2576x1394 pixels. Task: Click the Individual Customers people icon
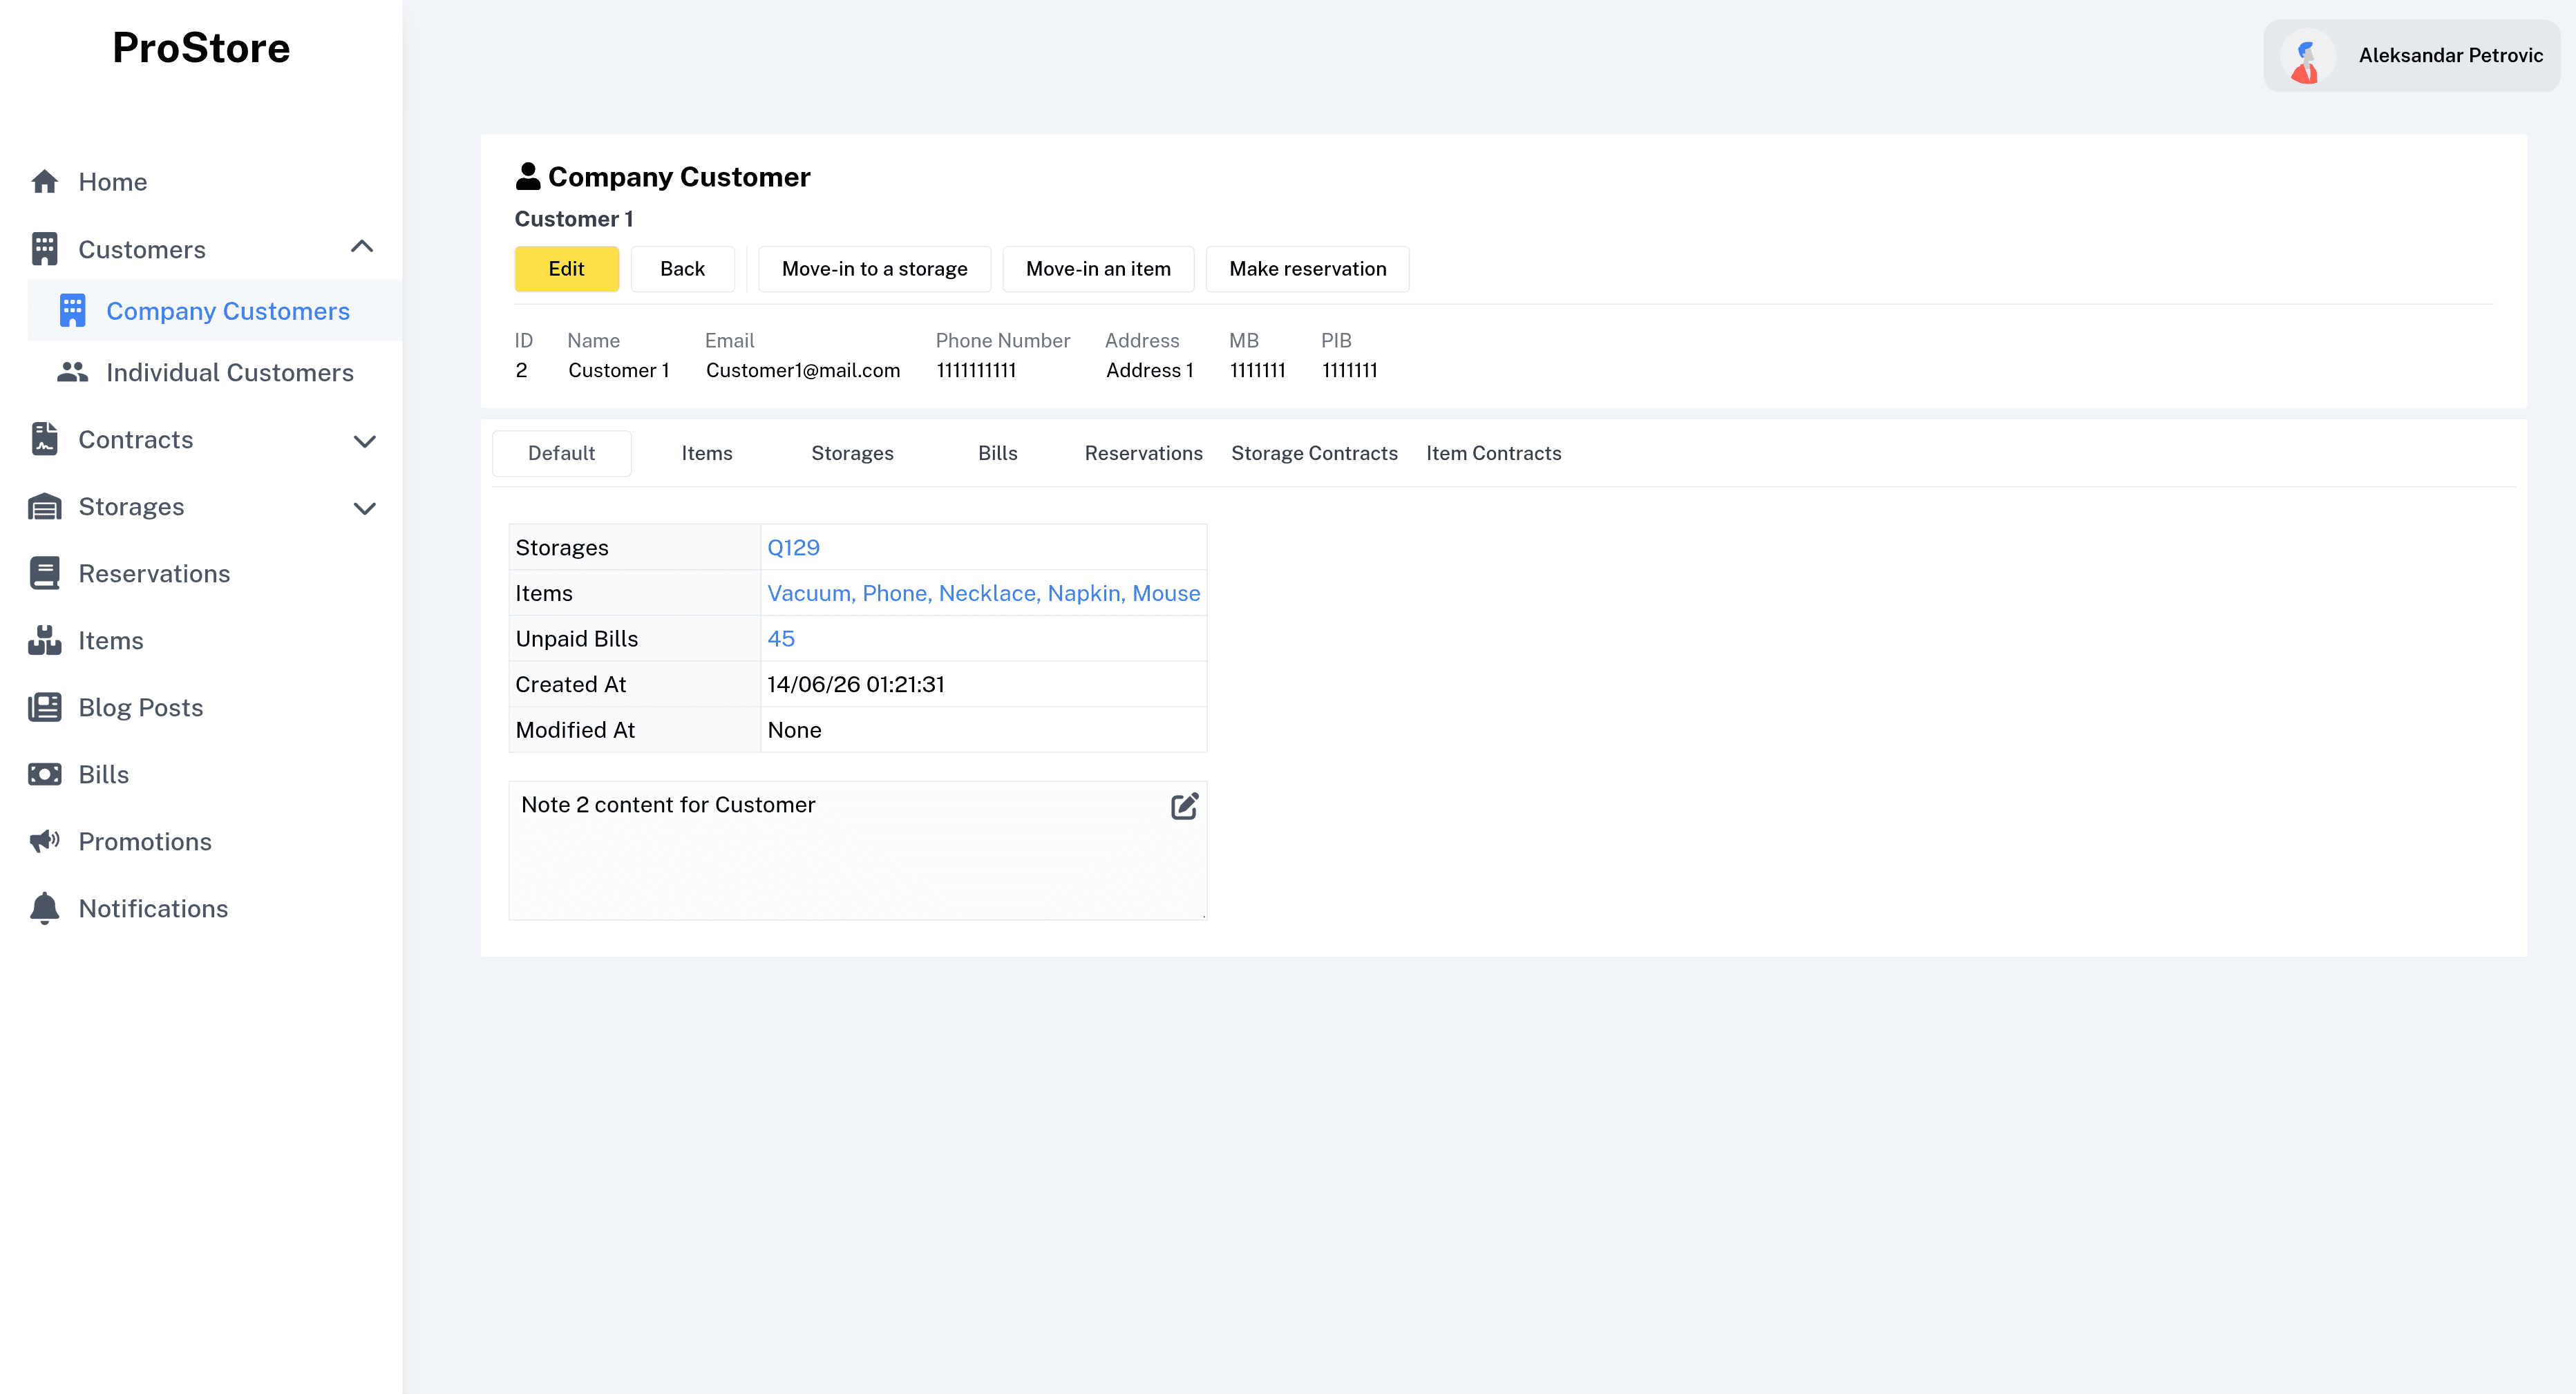[72, 372]
